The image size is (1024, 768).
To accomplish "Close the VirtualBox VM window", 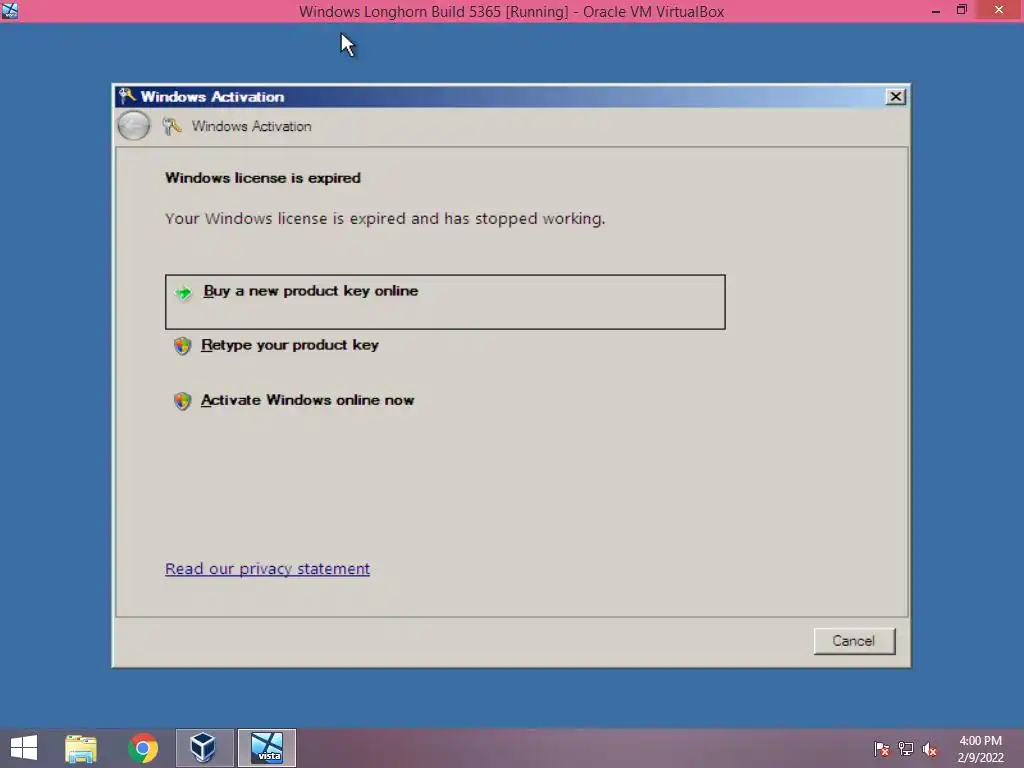I will (999, 10).
